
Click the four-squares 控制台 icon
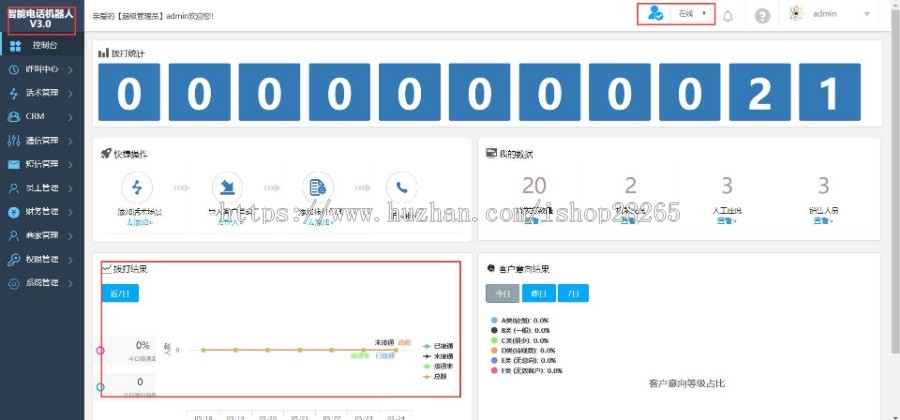pyautogui.click(x=15, y=45)
